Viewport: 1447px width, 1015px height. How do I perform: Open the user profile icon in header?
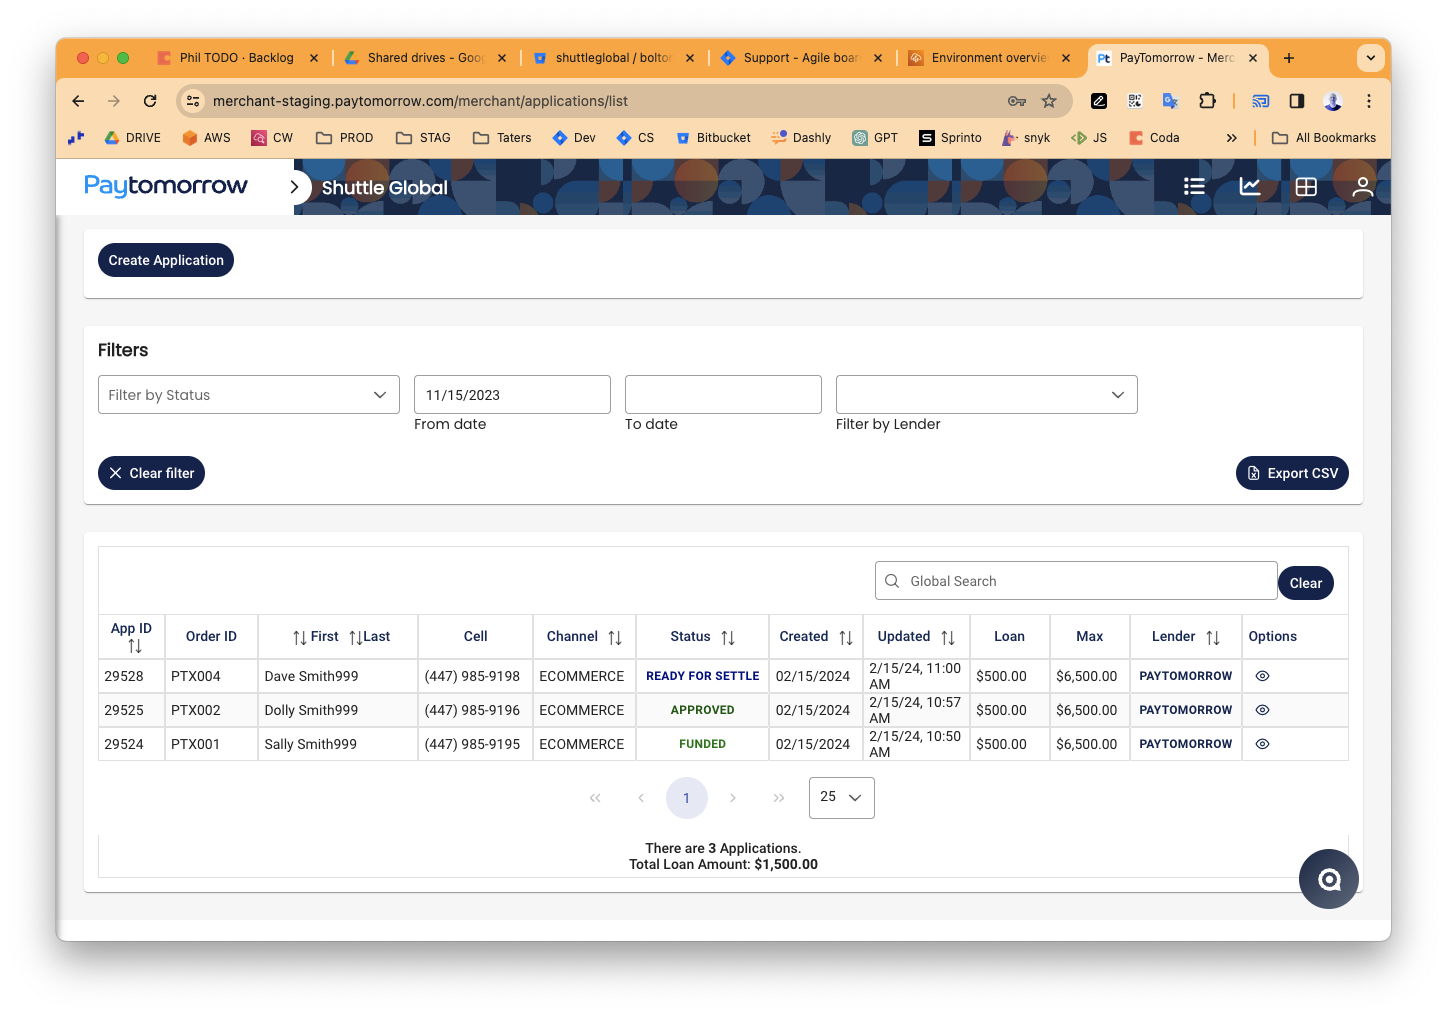(x=1362, y=187)
